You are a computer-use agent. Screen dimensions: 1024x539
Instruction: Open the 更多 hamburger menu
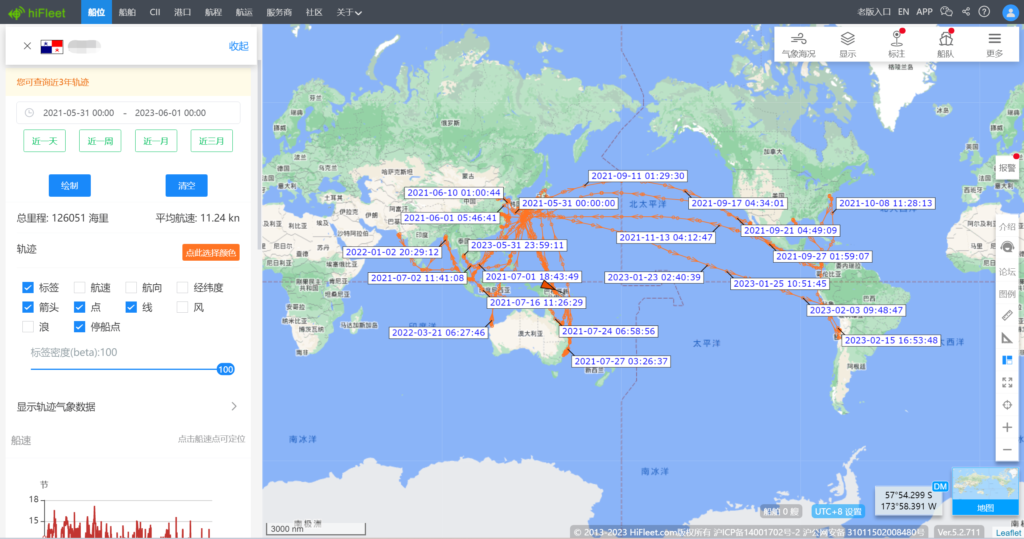(995, 44)
